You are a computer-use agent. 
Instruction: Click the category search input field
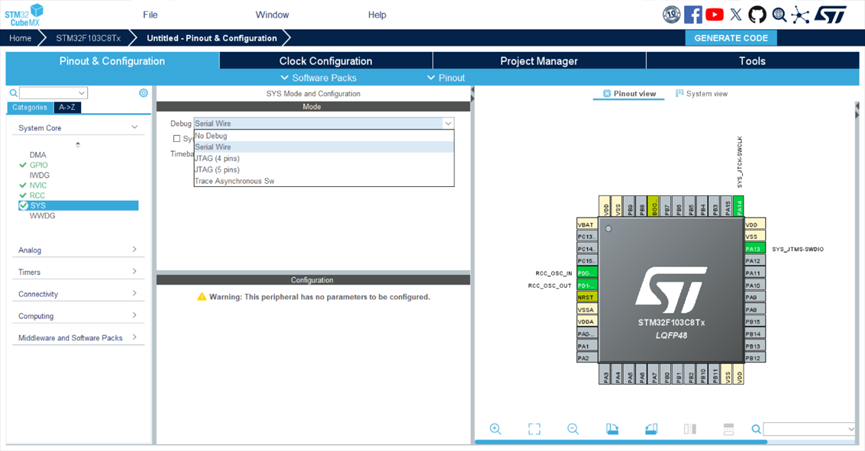pyautogui.click(x=53, y=93)
